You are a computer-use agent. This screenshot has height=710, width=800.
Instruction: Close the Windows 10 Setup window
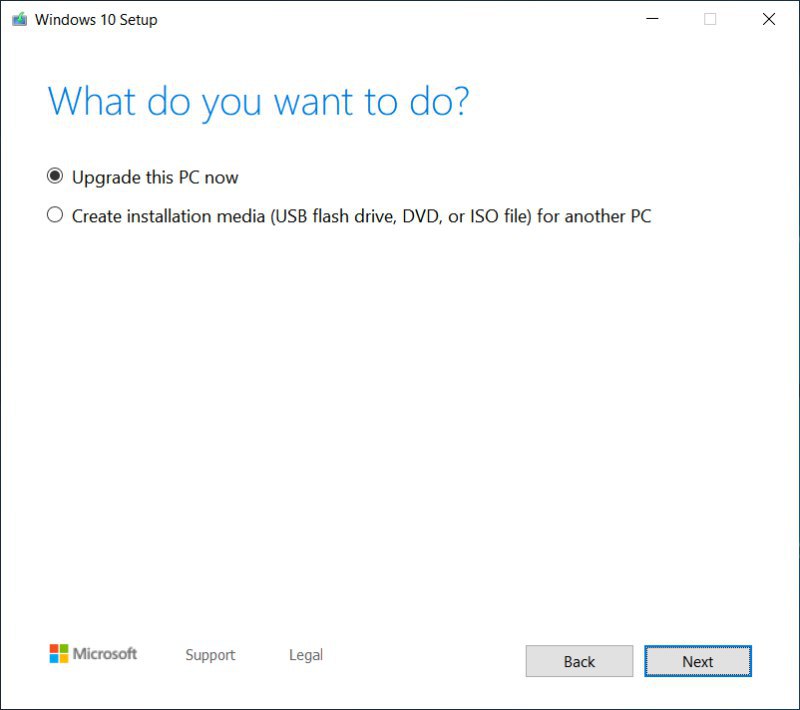pyautogui.click(x=768, y=19)
